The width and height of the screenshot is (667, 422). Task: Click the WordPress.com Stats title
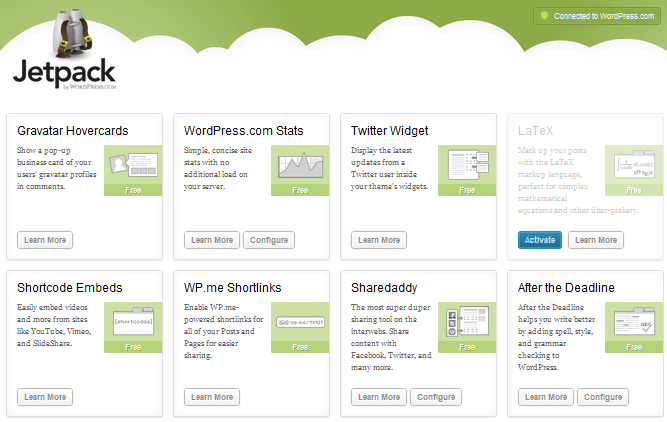tap(244, 131)
